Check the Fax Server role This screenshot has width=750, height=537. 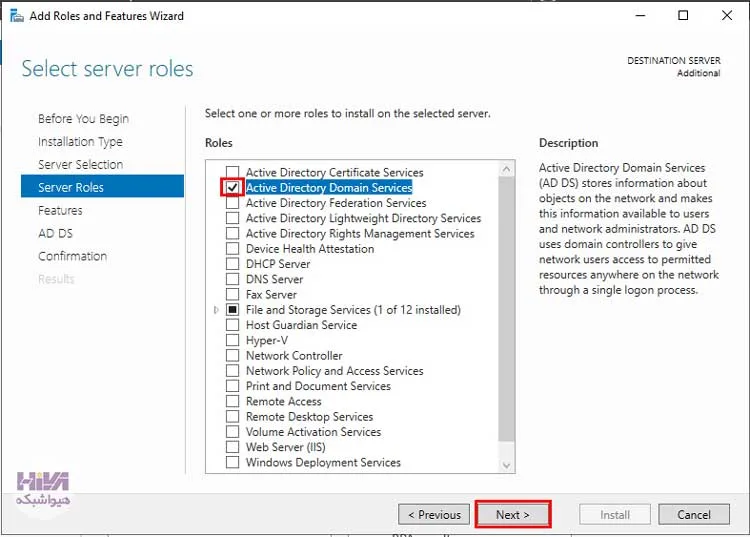coord(232,295)
